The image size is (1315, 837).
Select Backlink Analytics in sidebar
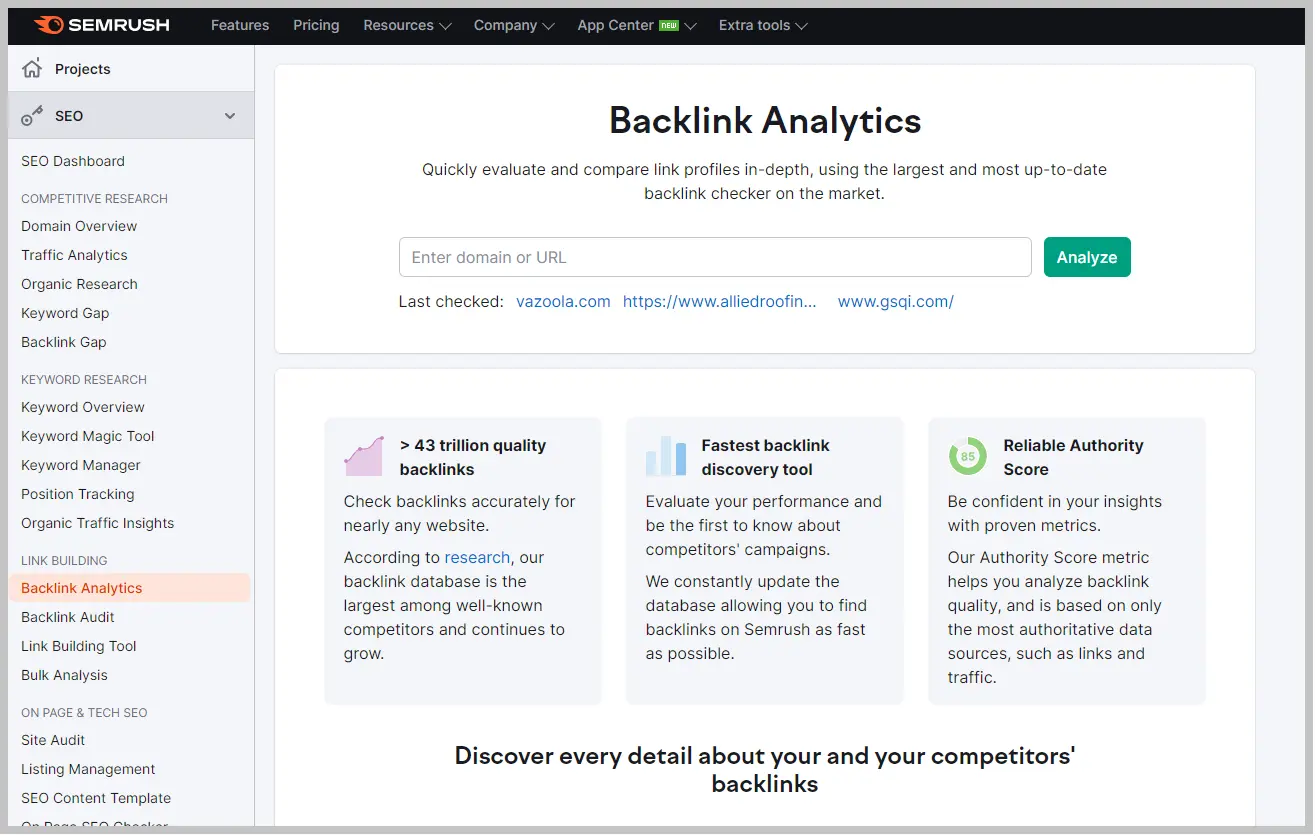pos(129,588)
